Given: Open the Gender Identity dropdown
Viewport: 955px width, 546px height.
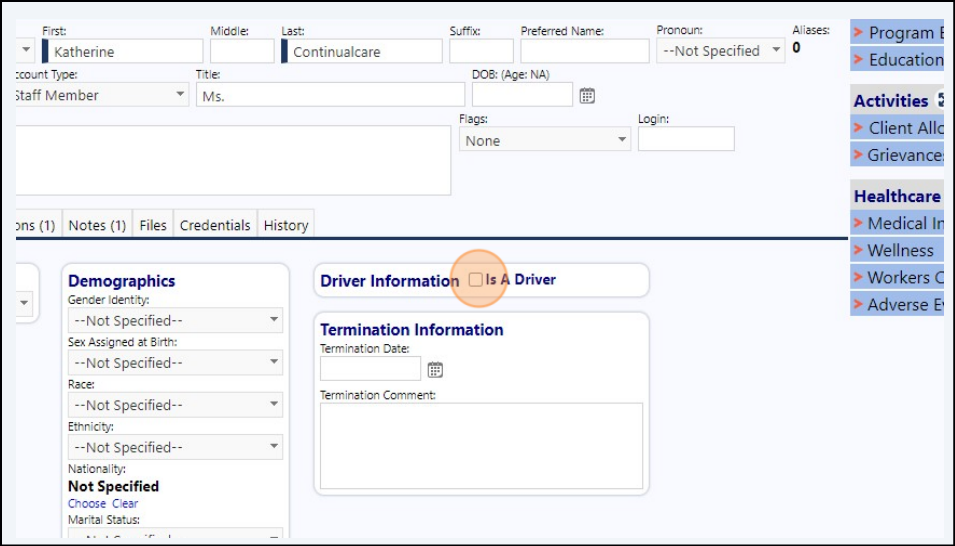Looking at the screenshot, I should tap(175, 321).
